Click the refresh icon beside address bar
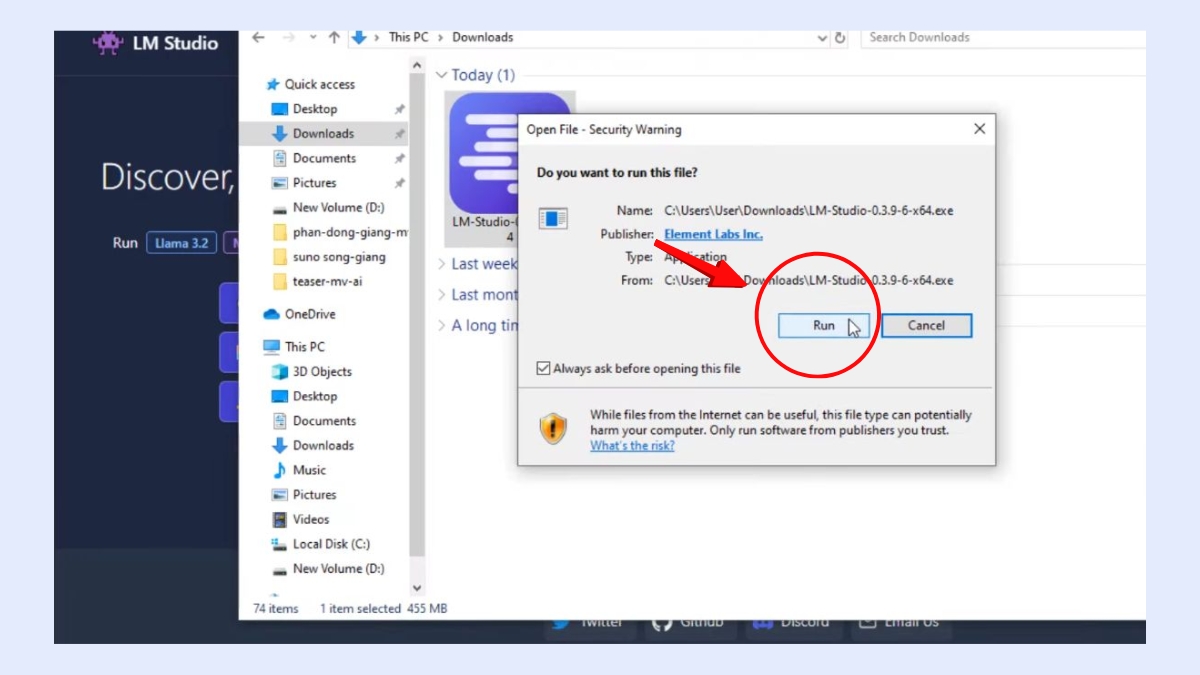The image size is (1200, 675). [840, 38]
